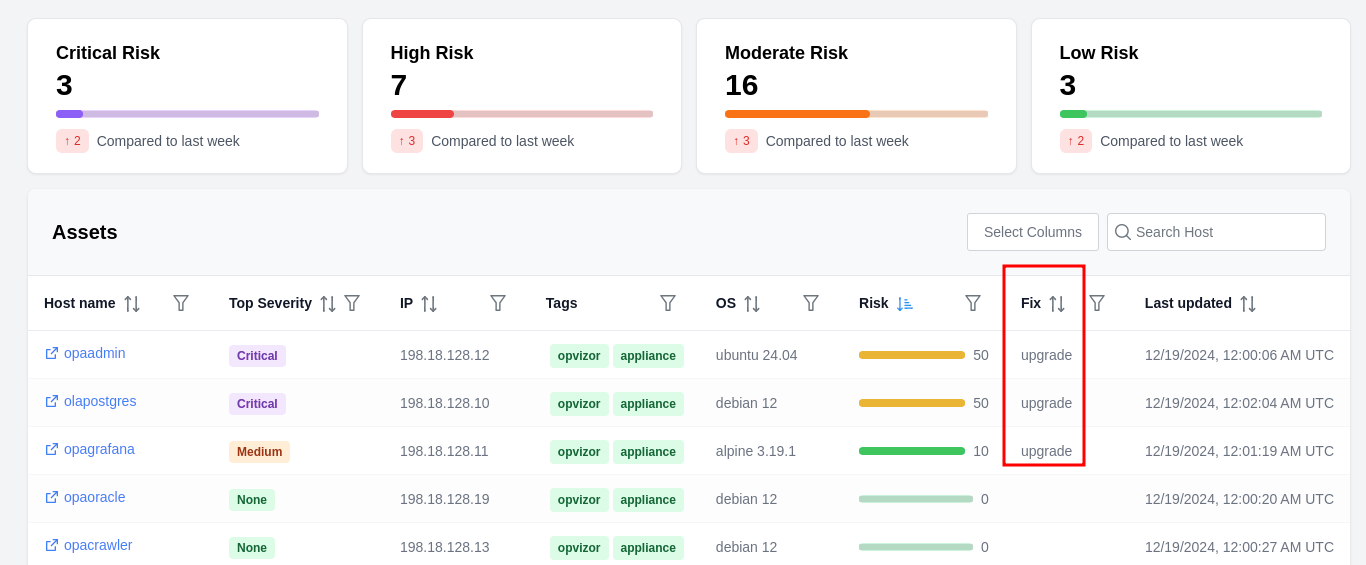Click the Search Host input field
This screenshot has height=565, width=1366.
1226,232
